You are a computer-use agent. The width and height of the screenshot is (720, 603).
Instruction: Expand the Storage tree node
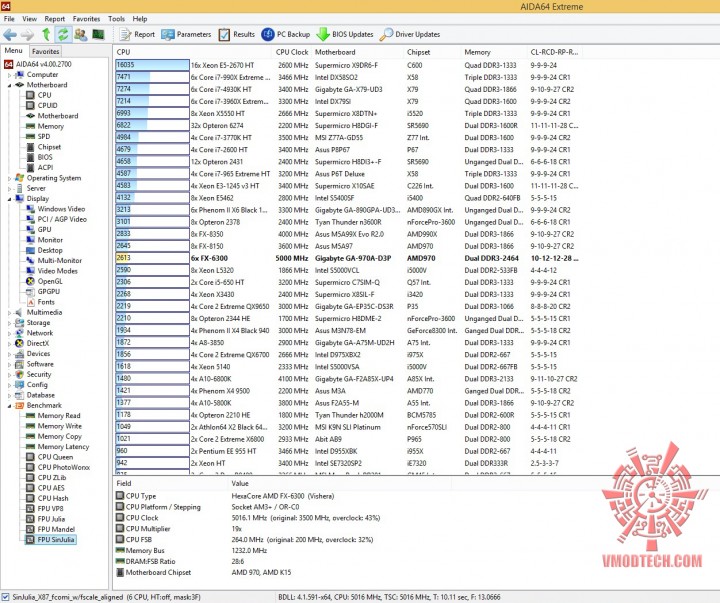point(9,323)
